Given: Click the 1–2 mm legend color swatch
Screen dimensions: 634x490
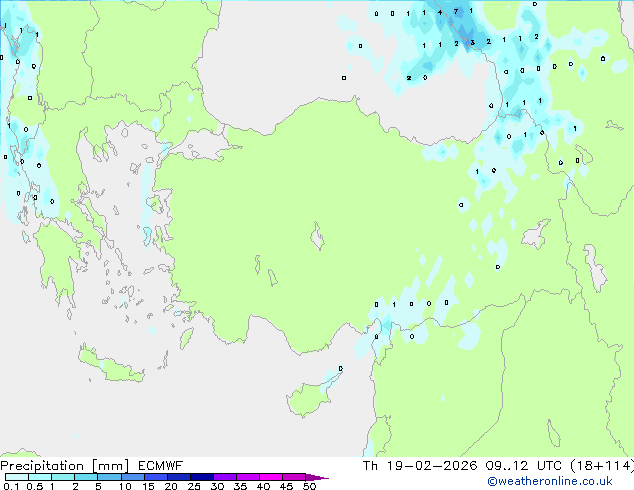Looking at the screenshot, I should click(x=63, y=477).
